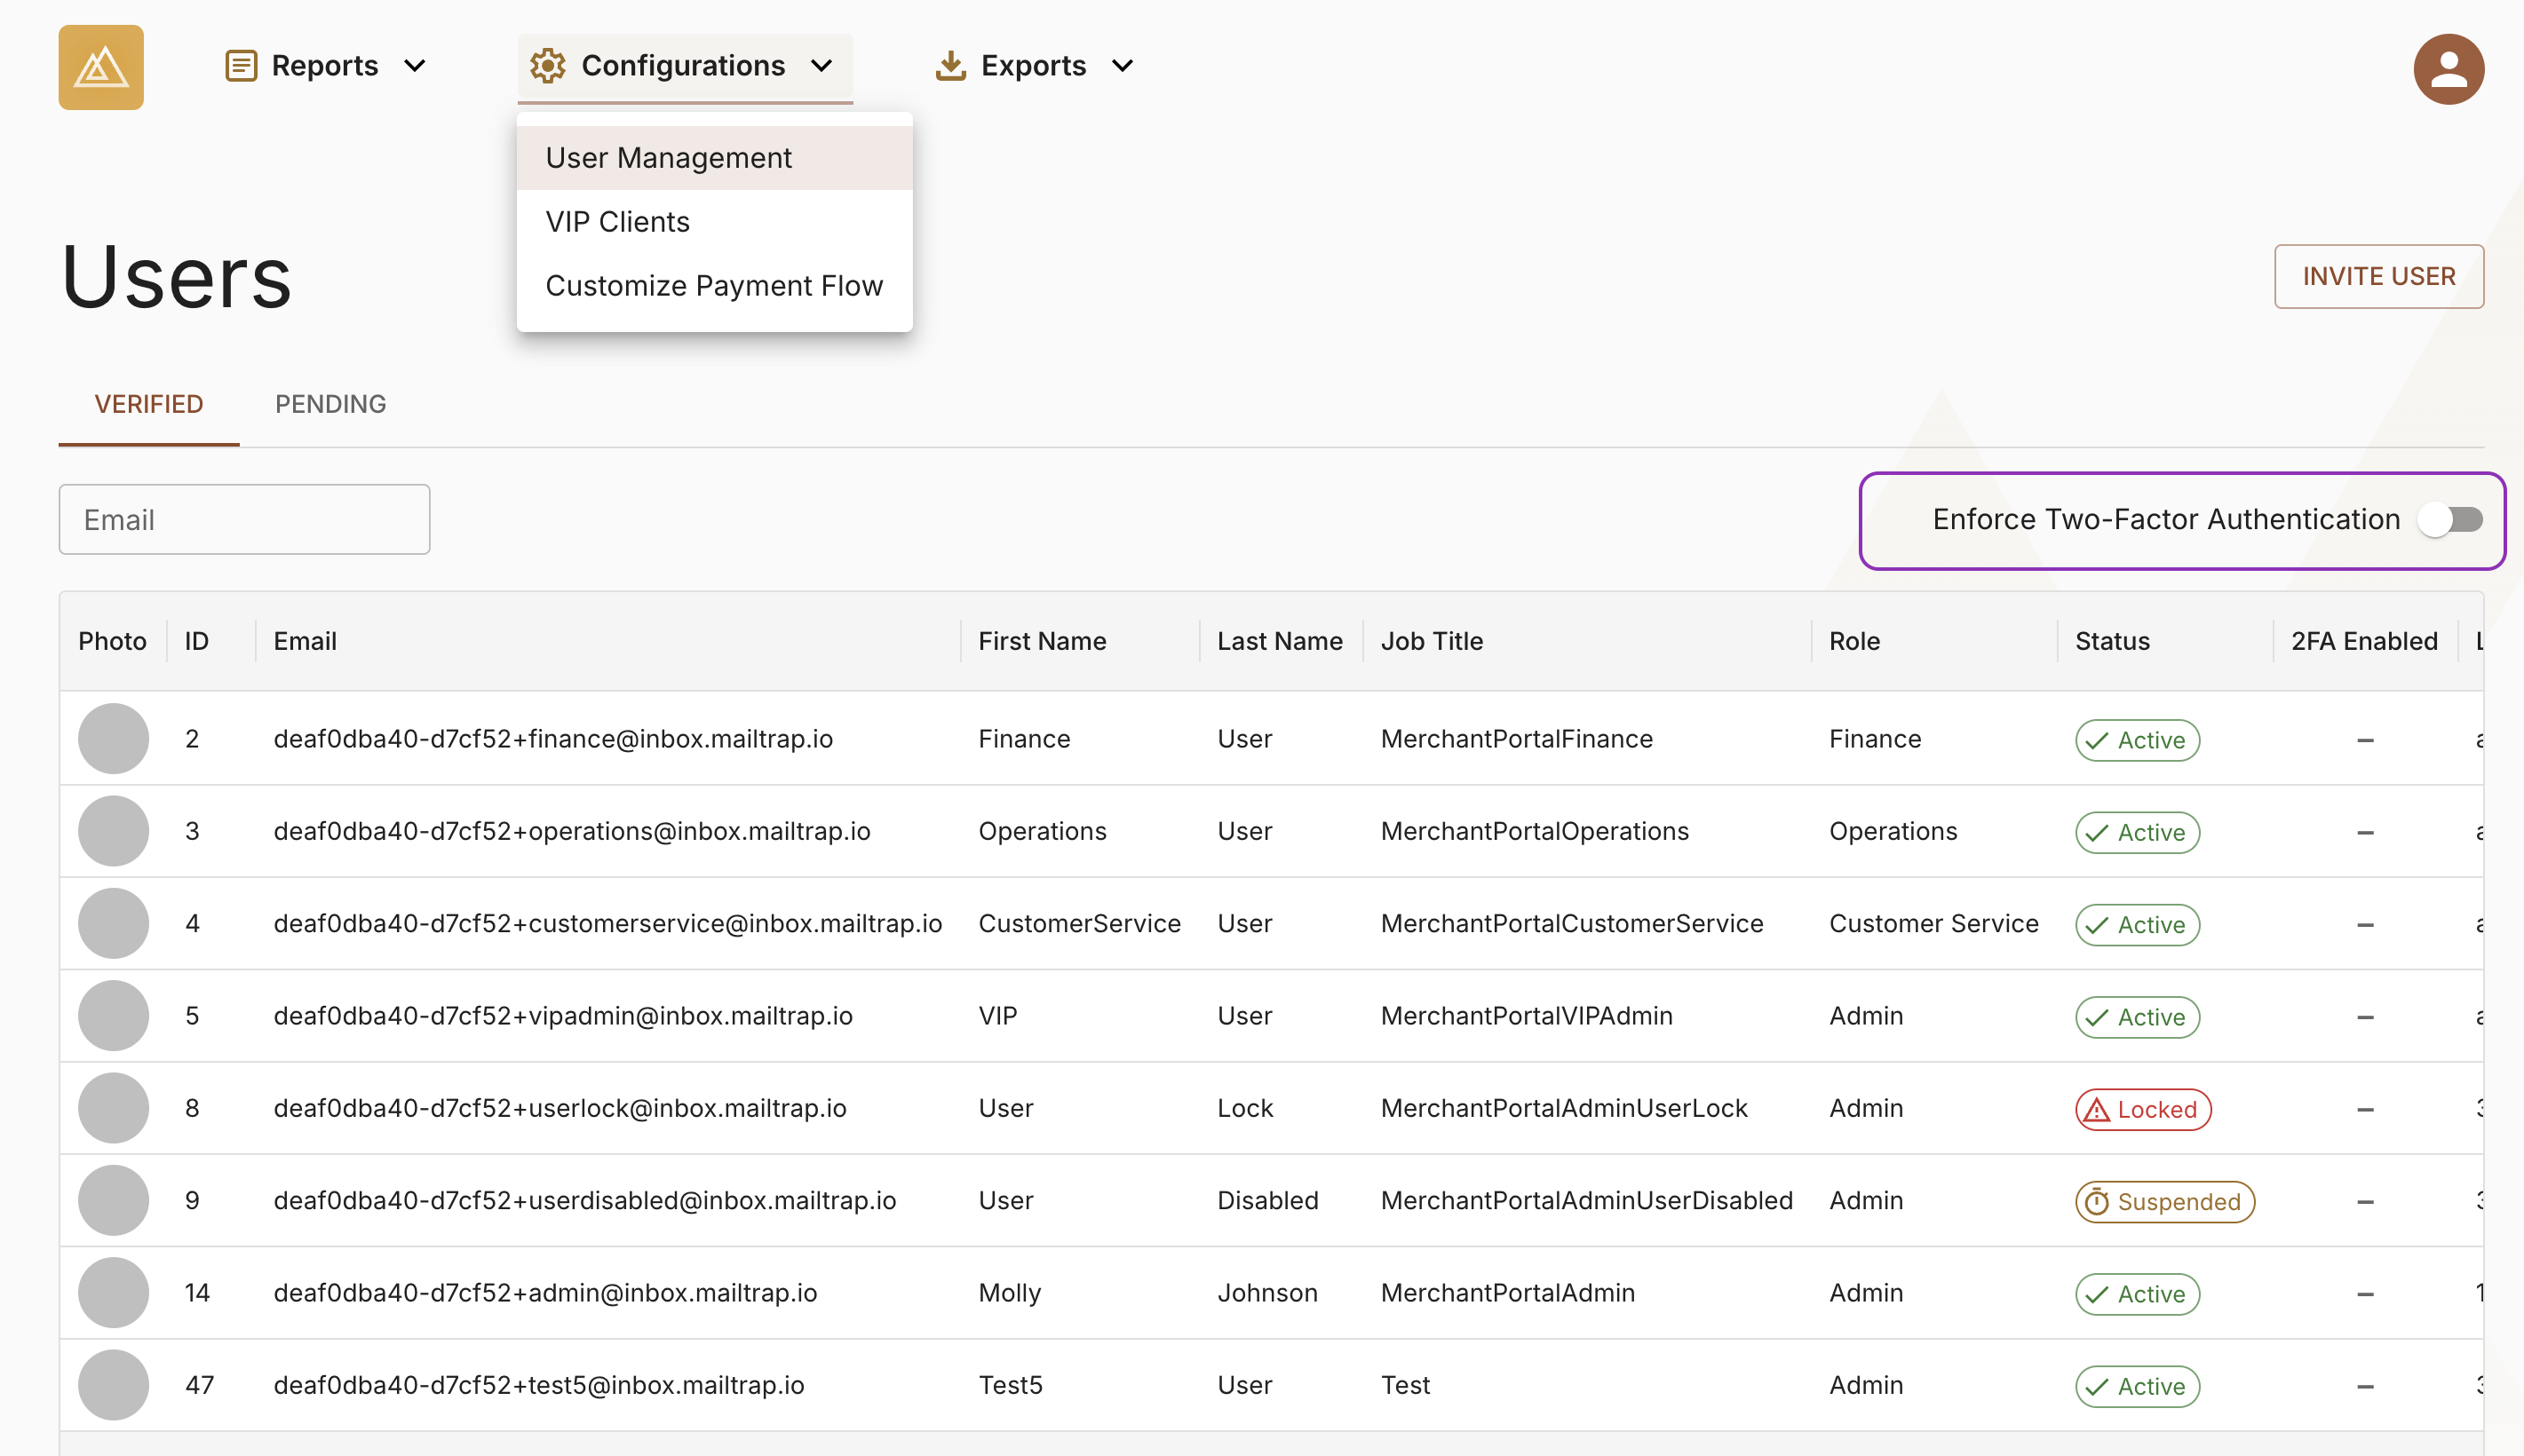Expand the Reports dropdown chevron
The width and height of the screenshot is (2524, 1456).
[415, 66]
